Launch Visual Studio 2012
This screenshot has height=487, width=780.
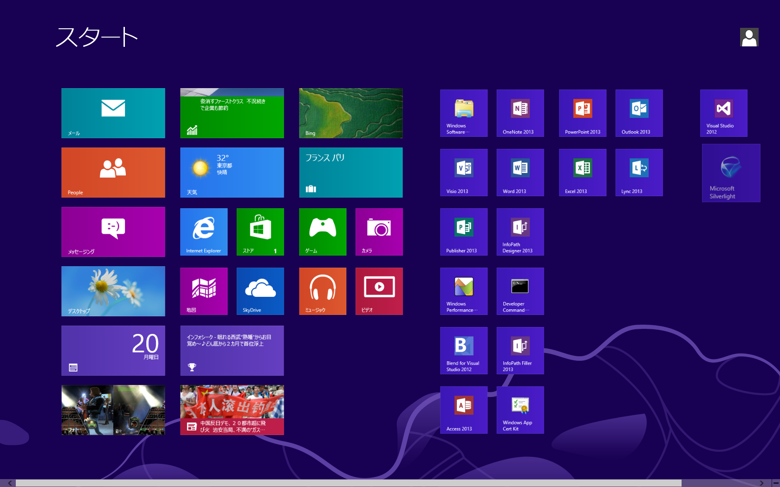723,113
